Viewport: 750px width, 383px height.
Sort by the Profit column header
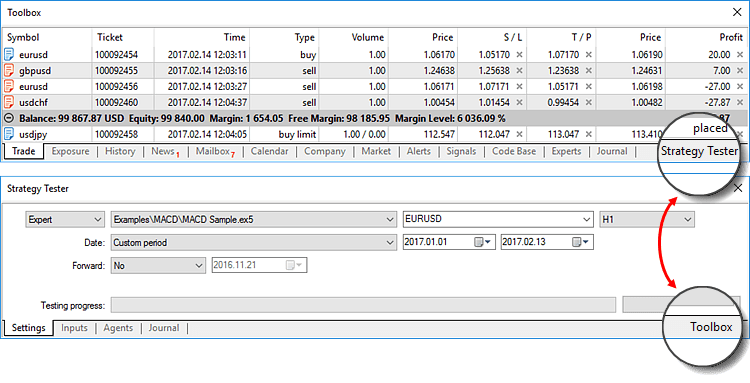click(x=706, y=37)
